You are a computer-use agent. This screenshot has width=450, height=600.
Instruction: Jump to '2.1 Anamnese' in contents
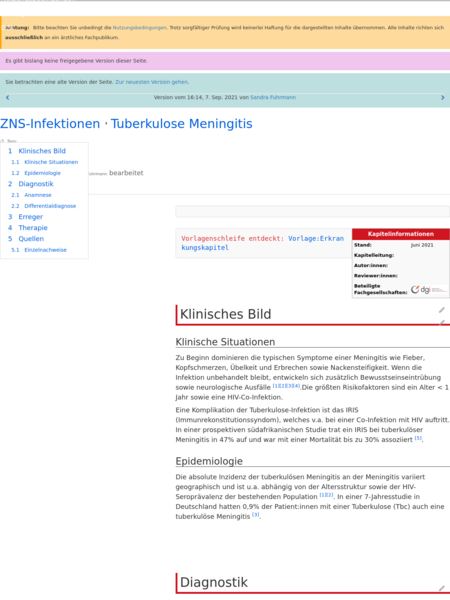click(31, 195)
